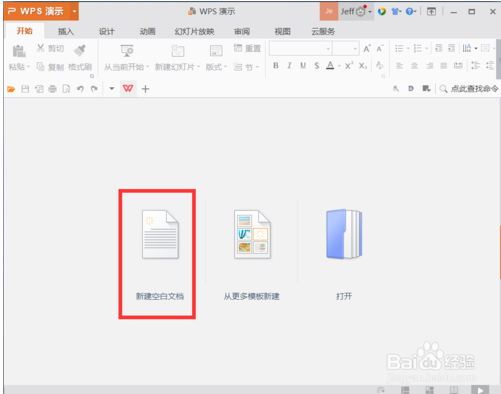Click the print preview icon in quick toolbar
501x394 pixels.
click(66, 89)
